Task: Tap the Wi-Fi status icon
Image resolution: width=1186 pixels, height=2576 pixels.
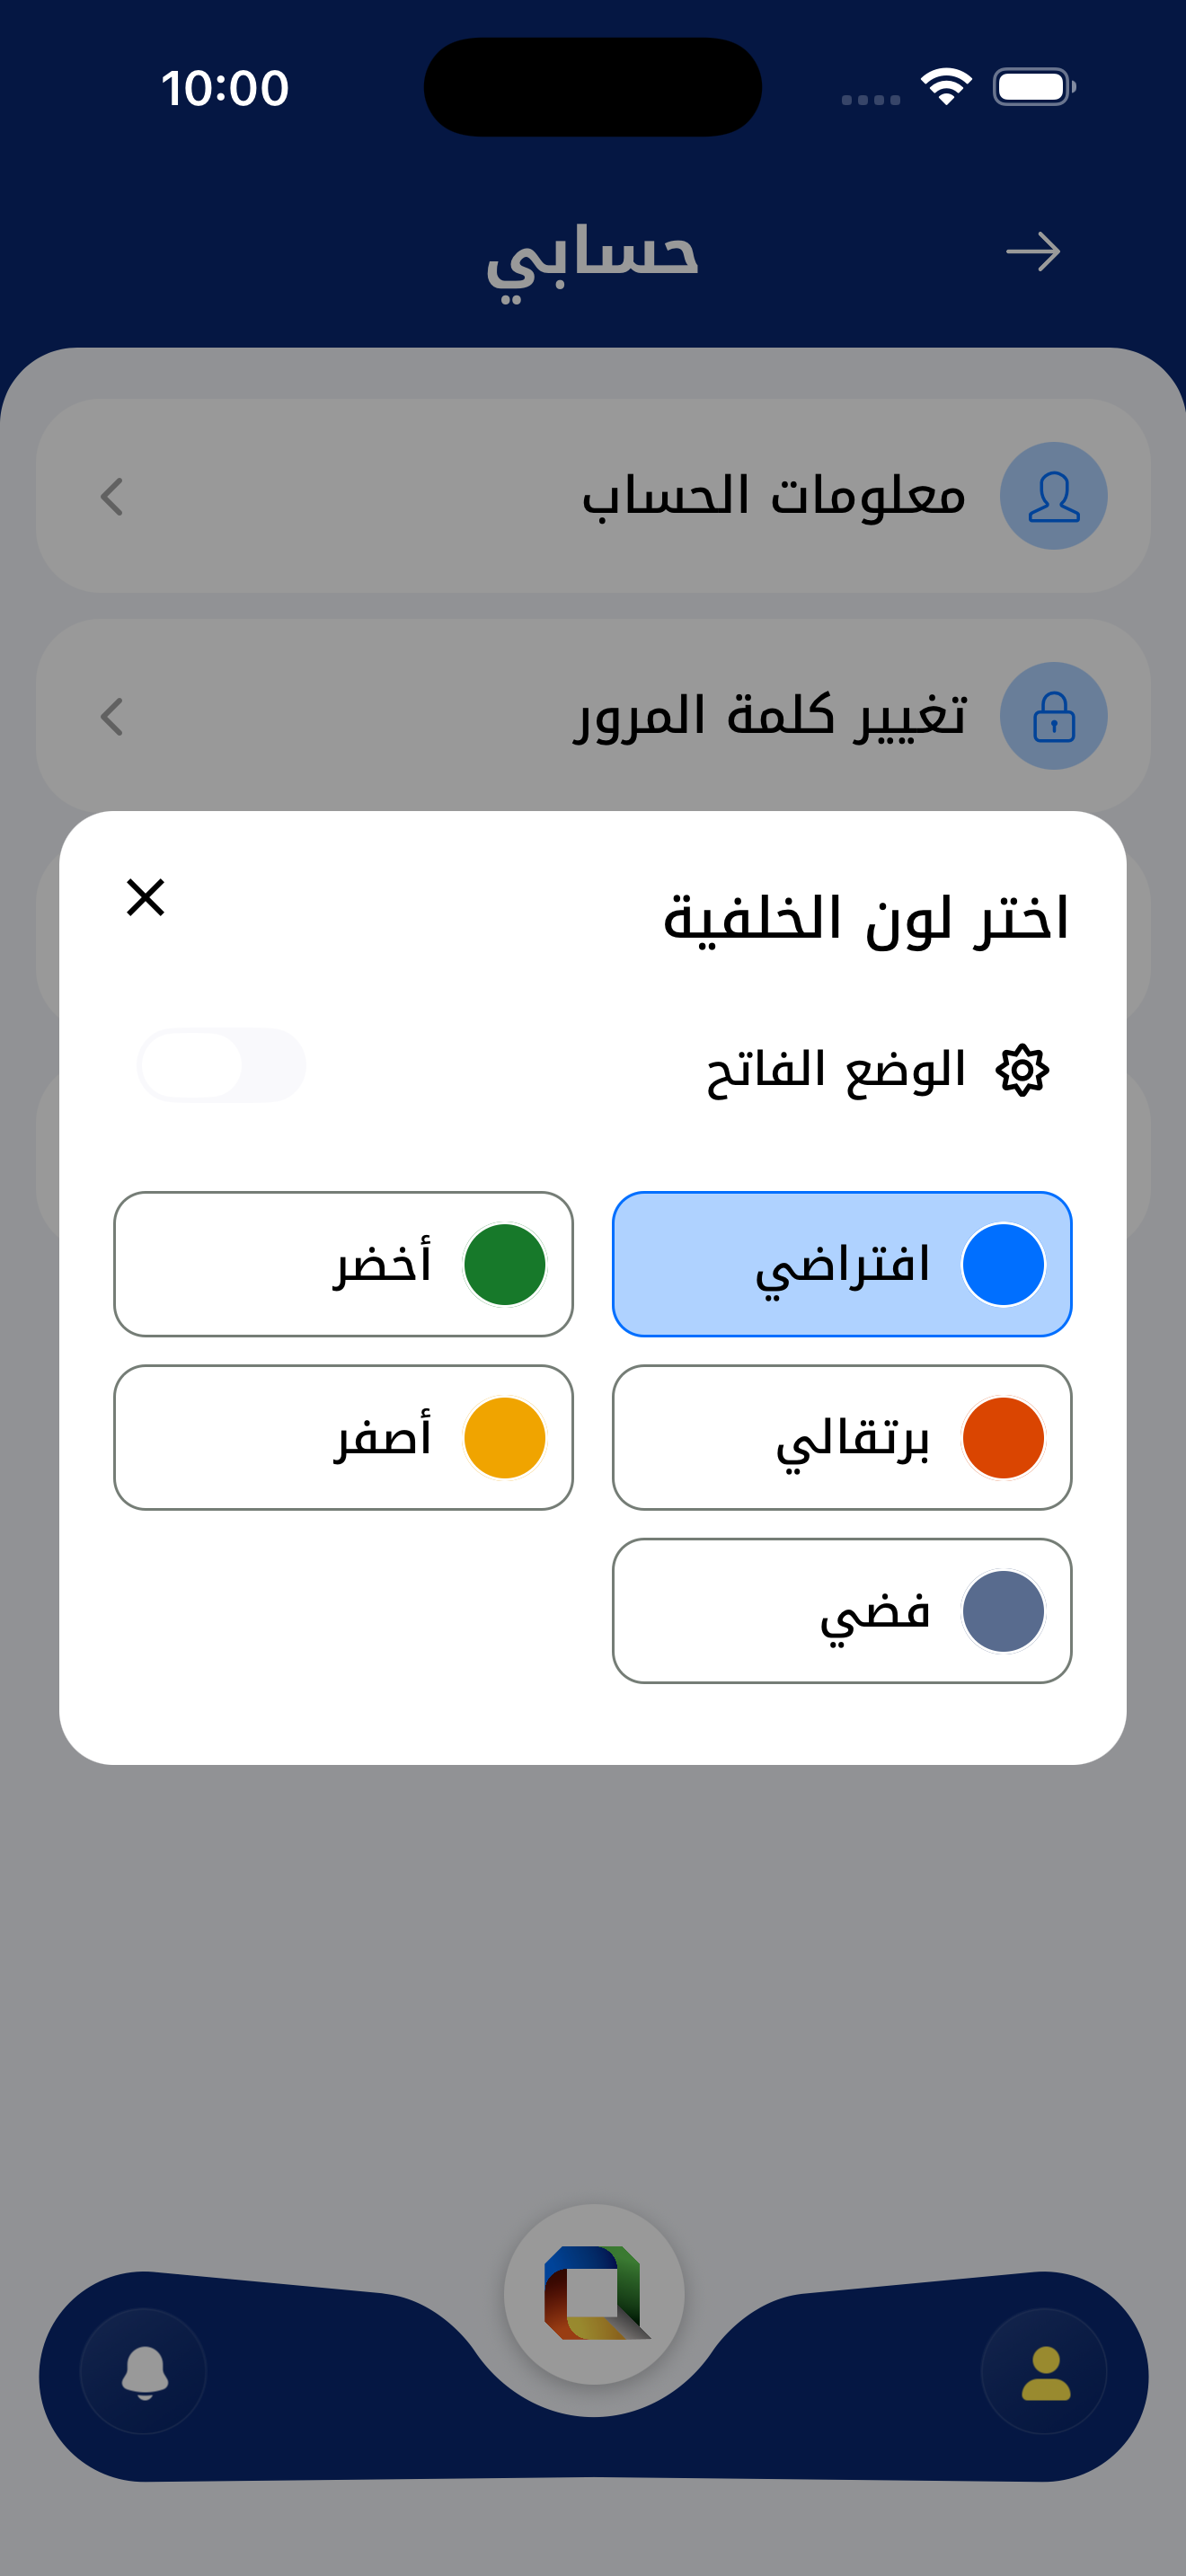Action: pos(946,87)
